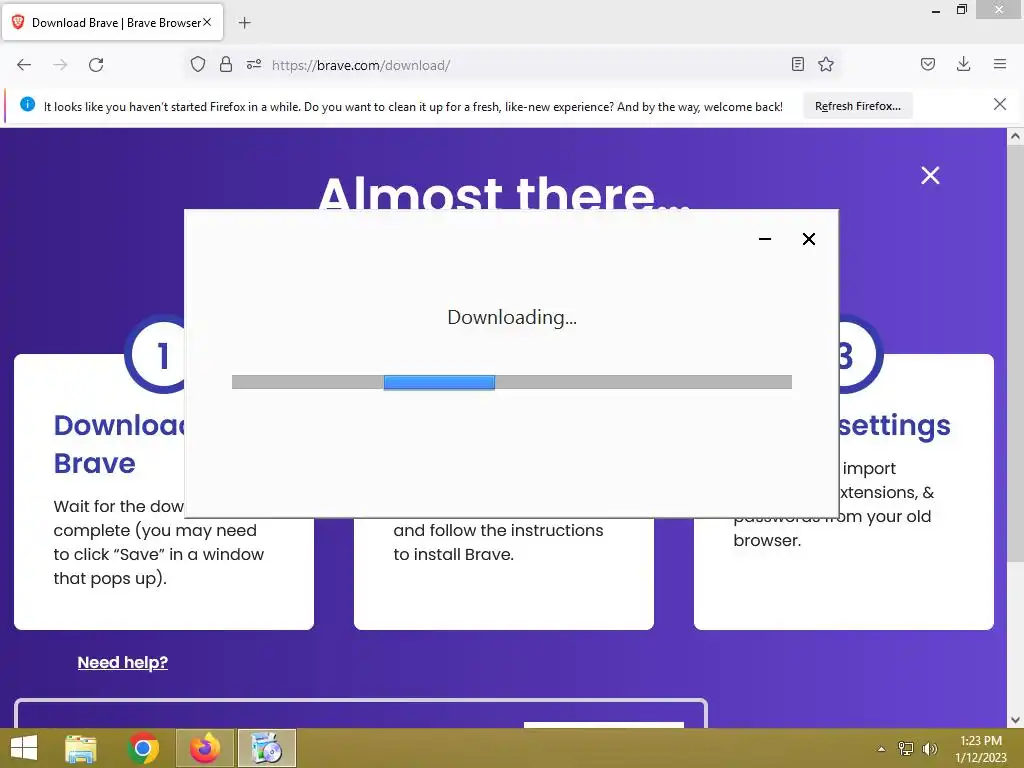Select the Download Brave browser tab
Image resolution: width=1024 pixels, height=768 pixels.
[x=112, y=22]
